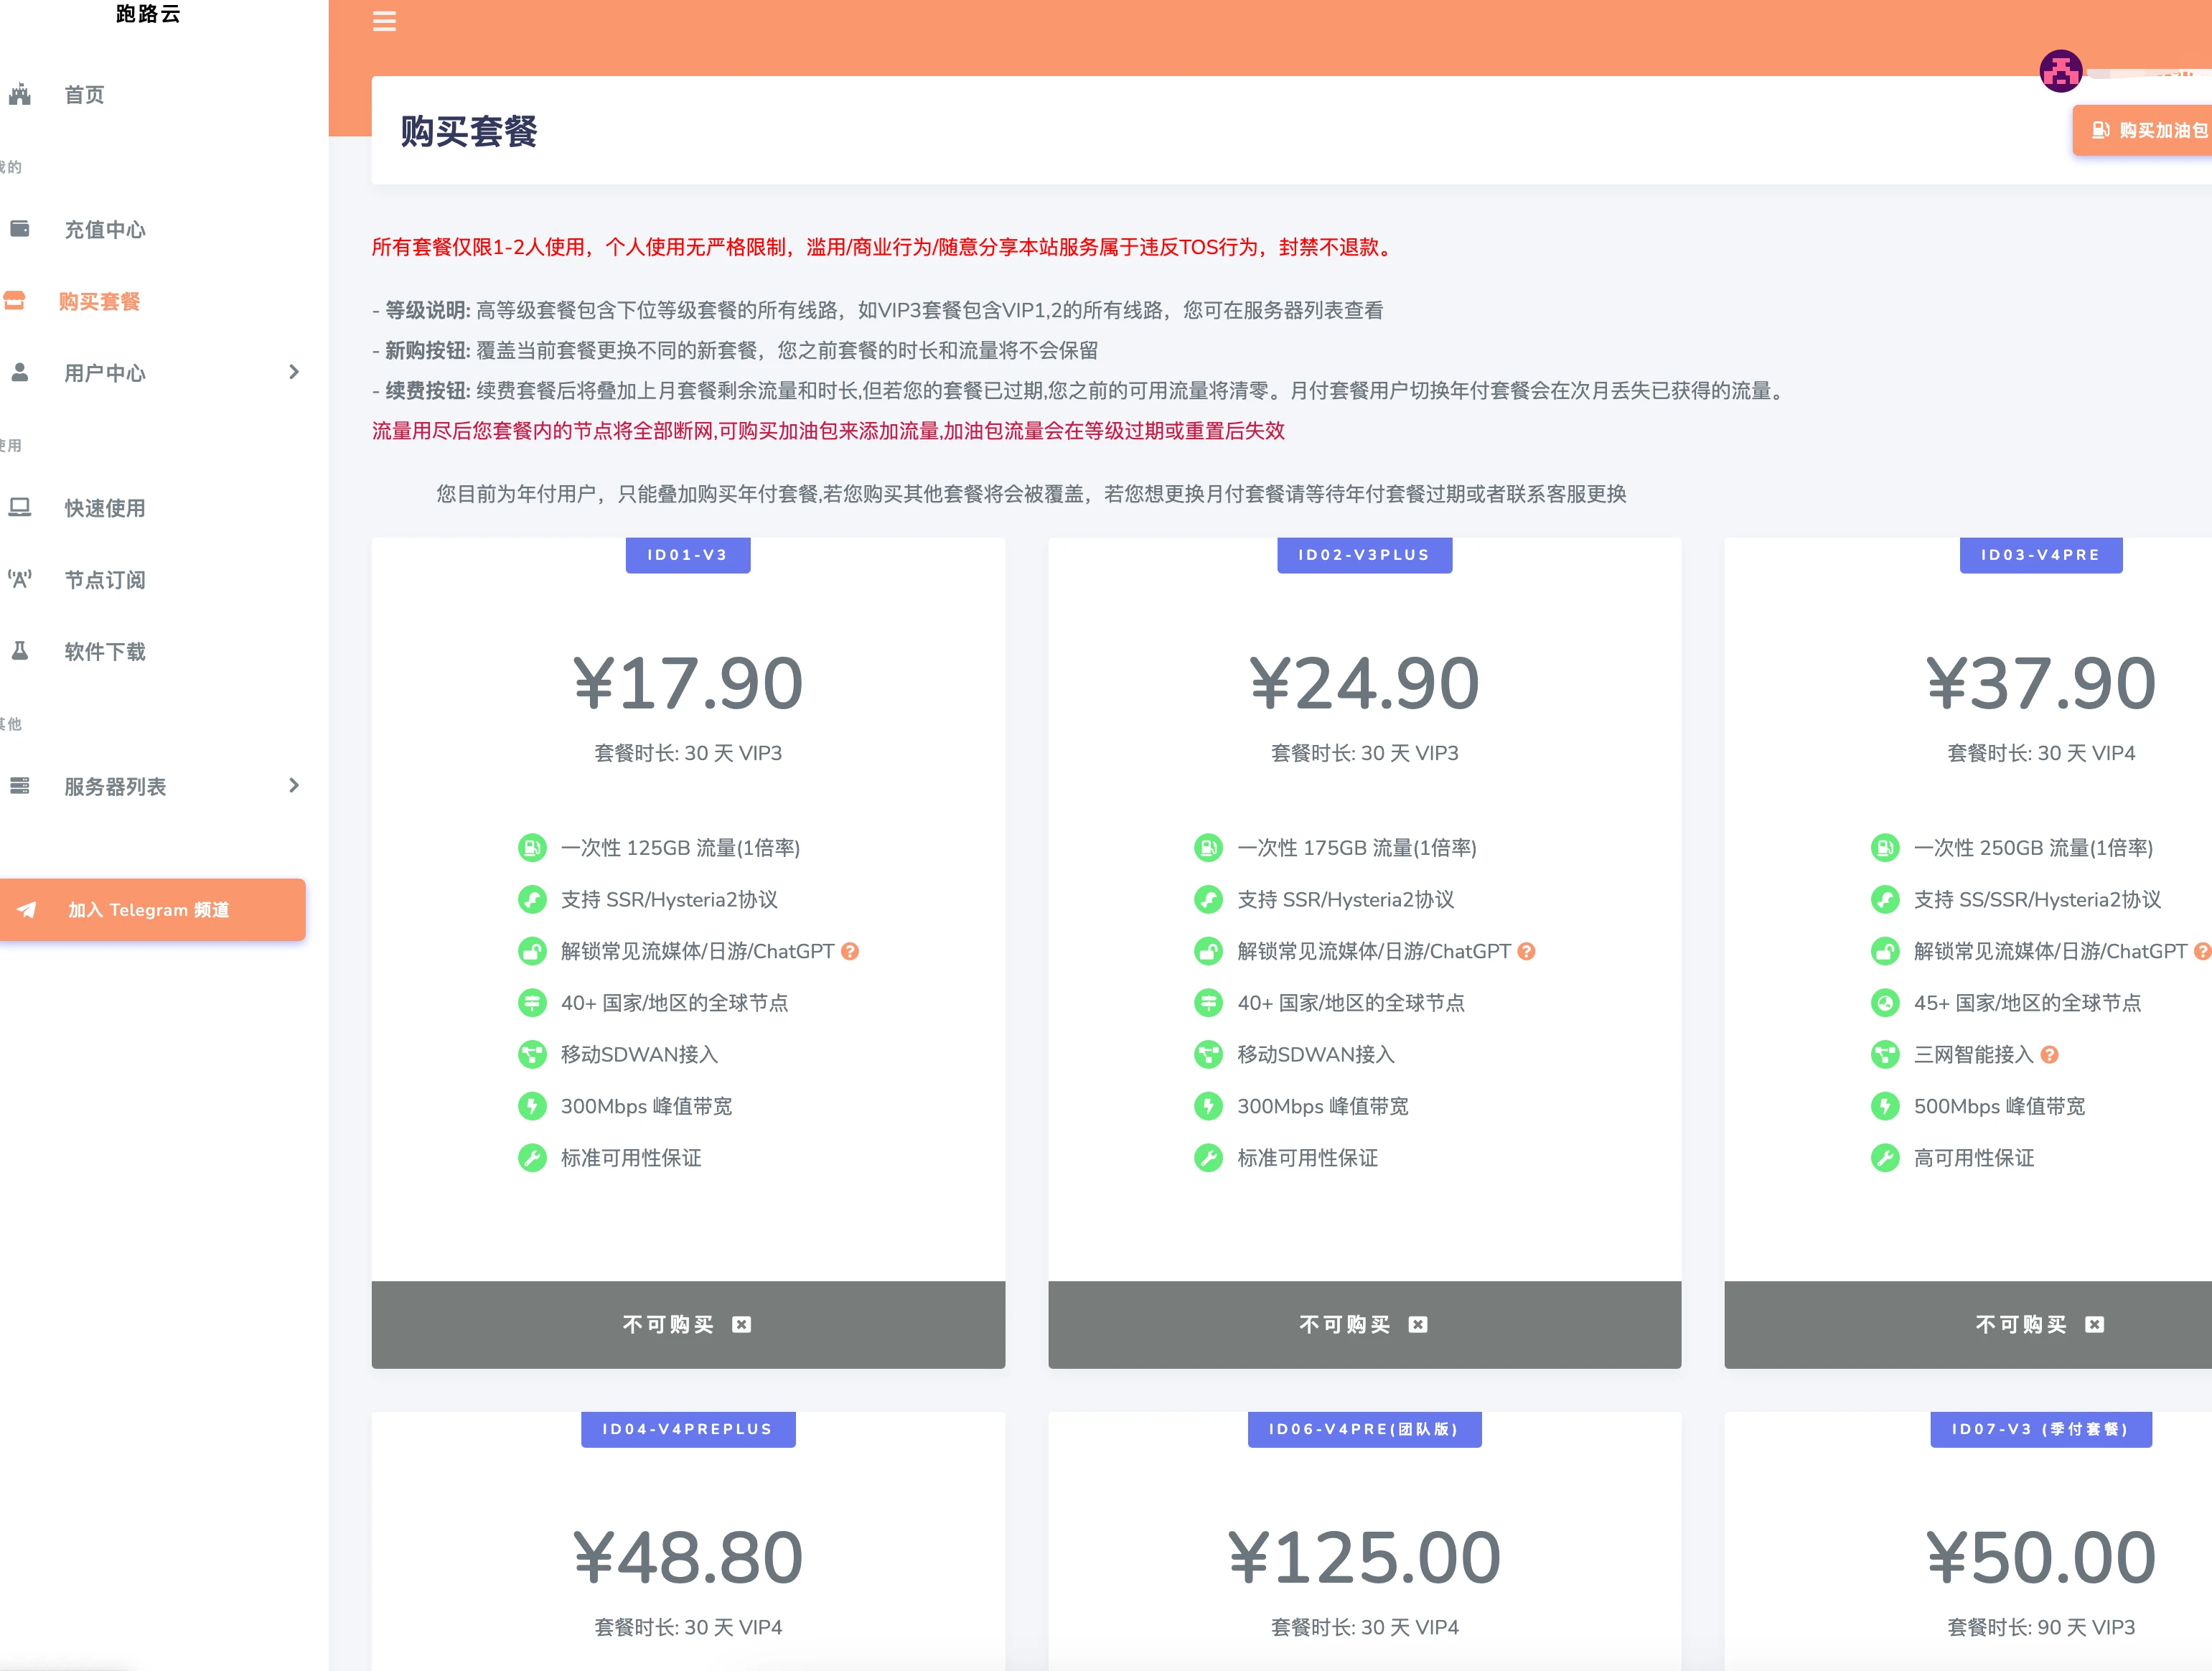
Task: Click ID02-V3PLUS 流媒体 help question icon
Action: click(1526, 951)
